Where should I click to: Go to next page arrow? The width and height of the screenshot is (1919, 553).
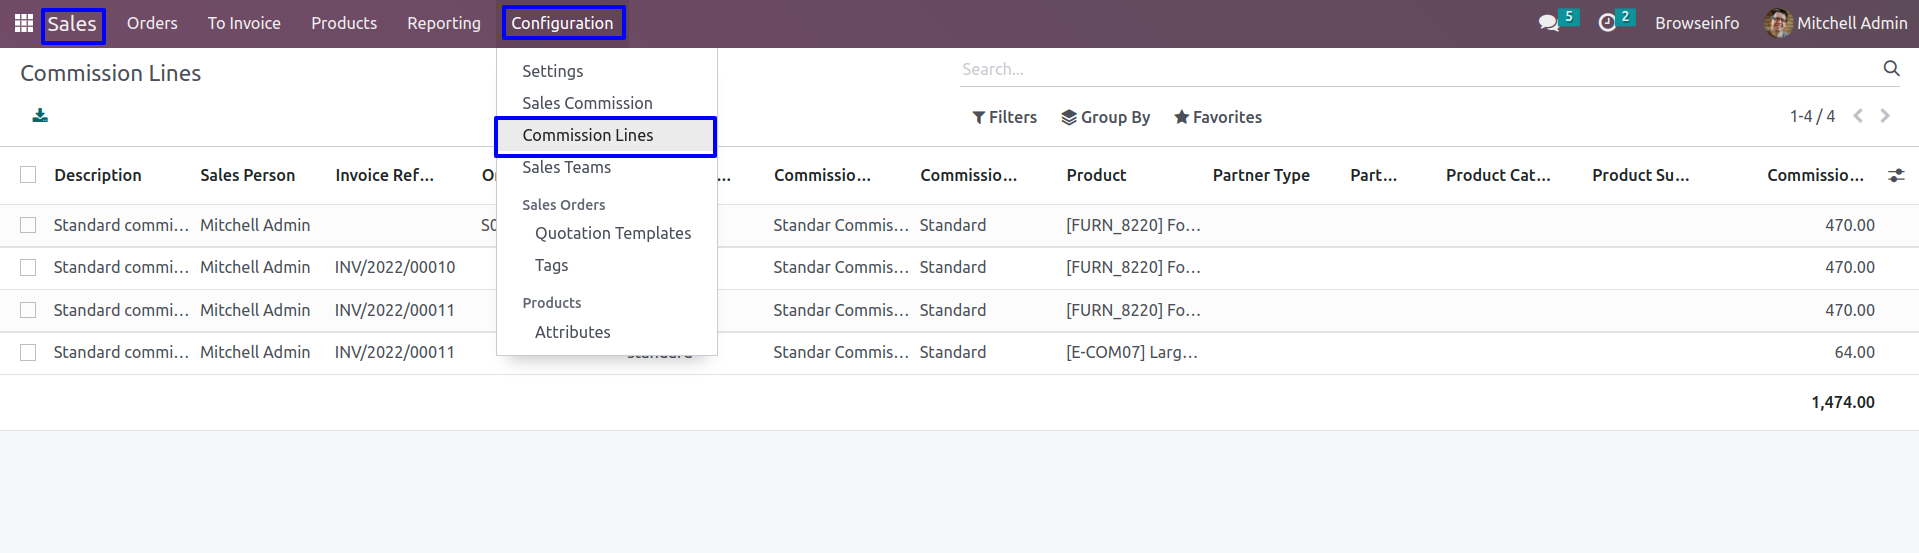(x=1885, y=116)
